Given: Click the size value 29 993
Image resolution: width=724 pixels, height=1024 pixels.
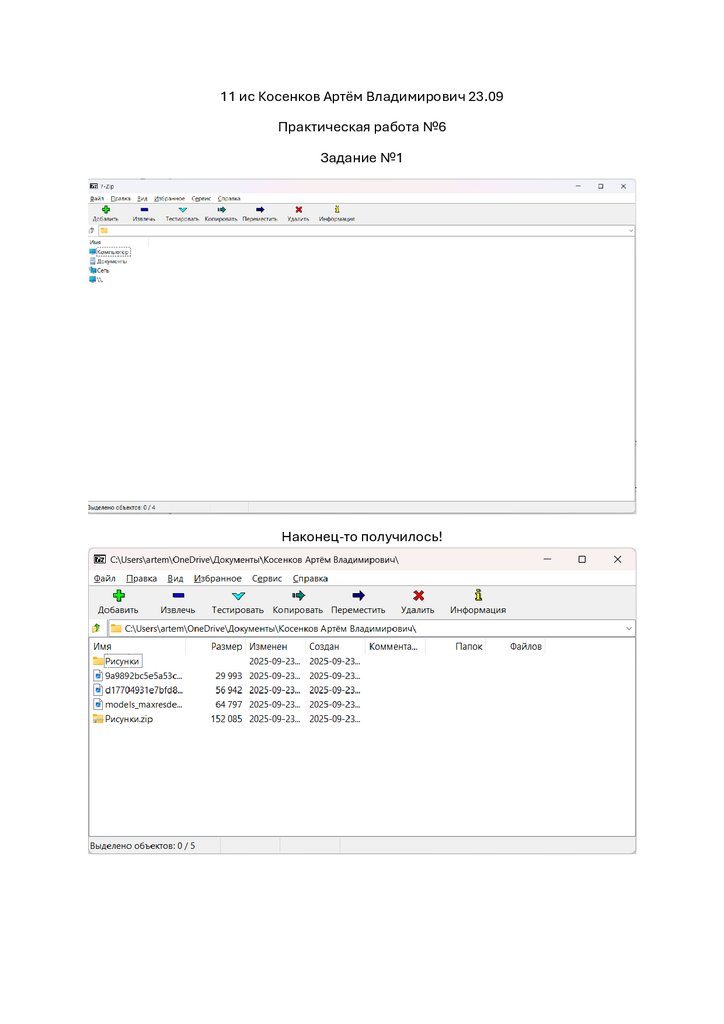Looking at the screenshot, I should click(x=228, y=676).
